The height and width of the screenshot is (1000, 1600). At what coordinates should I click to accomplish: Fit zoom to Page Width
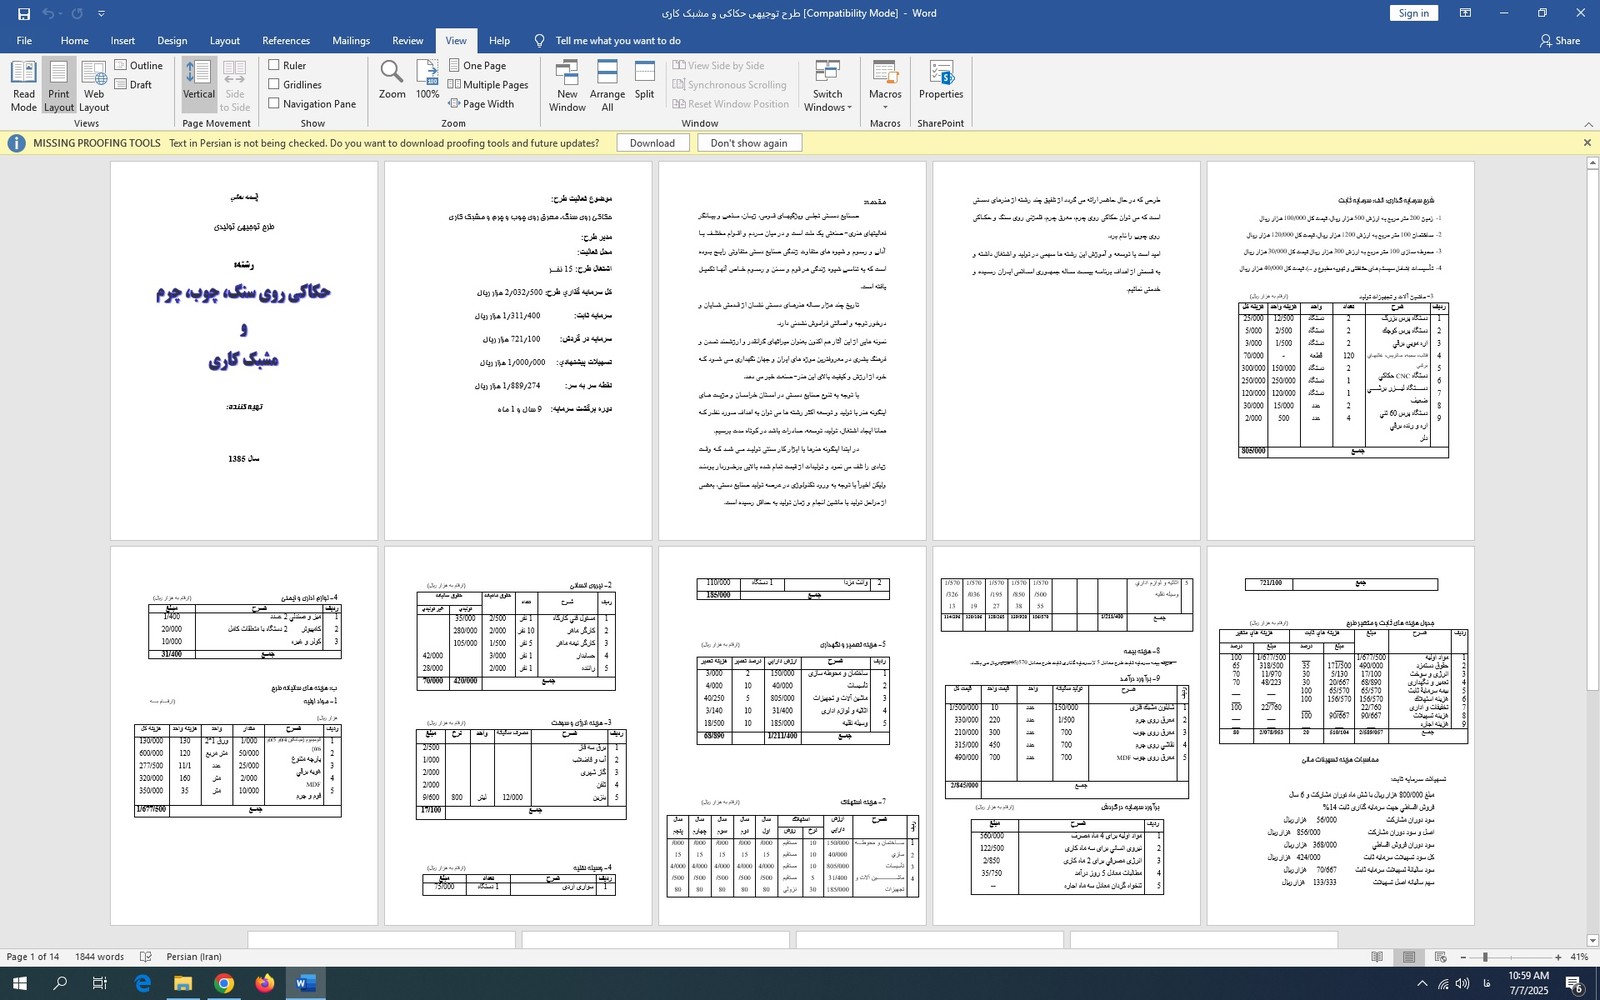(x=481, y=104)
